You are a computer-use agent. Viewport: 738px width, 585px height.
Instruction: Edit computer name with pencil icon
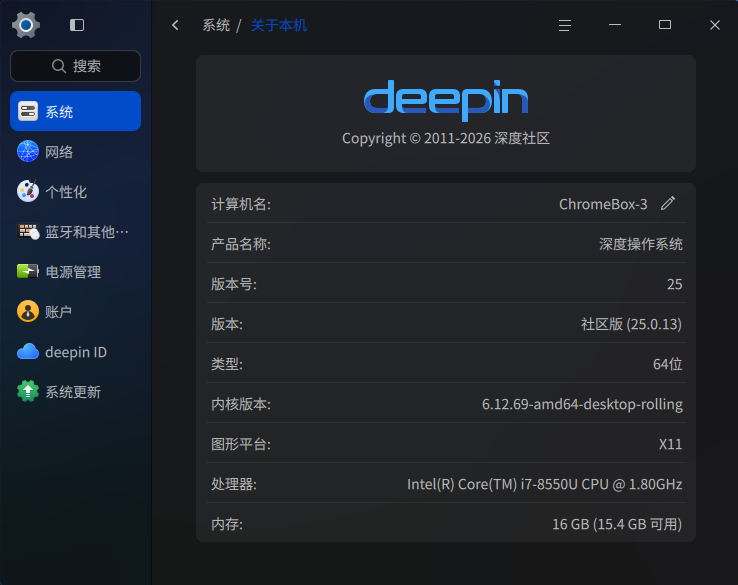[668, 203]
